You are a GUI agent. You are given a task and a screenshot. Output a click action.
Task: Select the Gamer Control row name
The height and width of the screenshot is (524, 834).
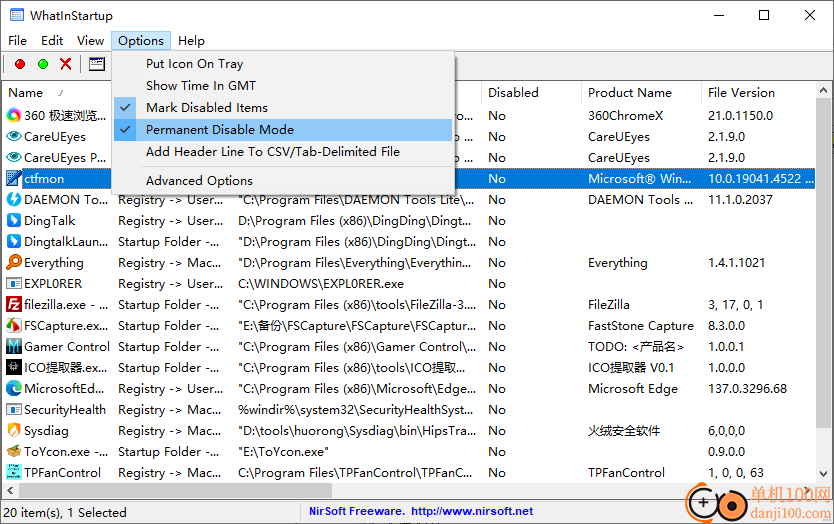[x=66, y=347]
